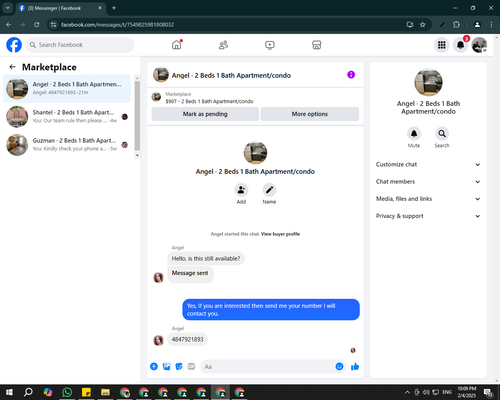Mute conversation with the bell icon
500x400 pixels.
click(x=414, y=134)
